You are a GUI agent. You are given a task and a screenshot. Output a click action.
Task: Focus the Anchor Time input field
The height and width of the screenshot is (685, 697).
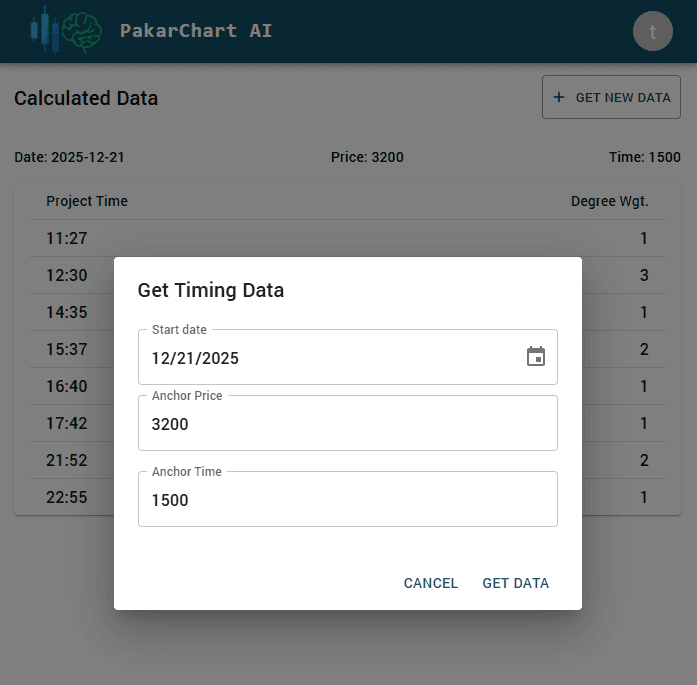[347, 500]
